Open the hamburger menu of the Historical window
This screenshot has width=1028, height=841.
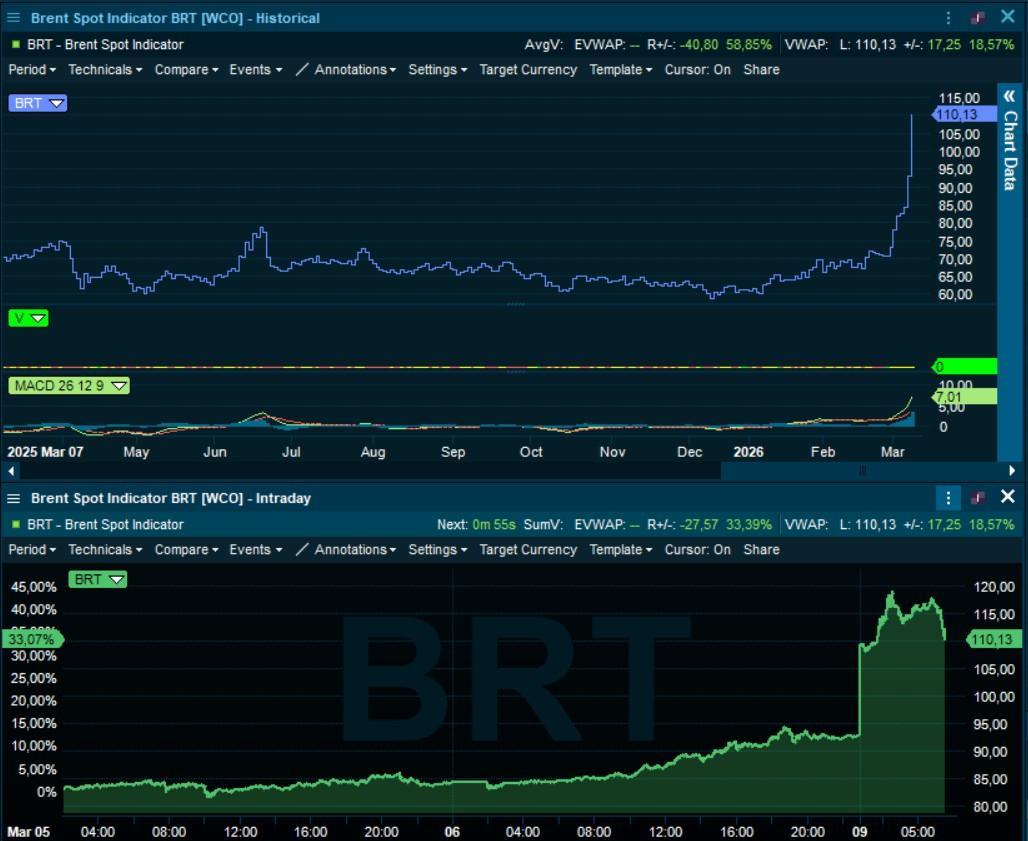click(13, 18)
